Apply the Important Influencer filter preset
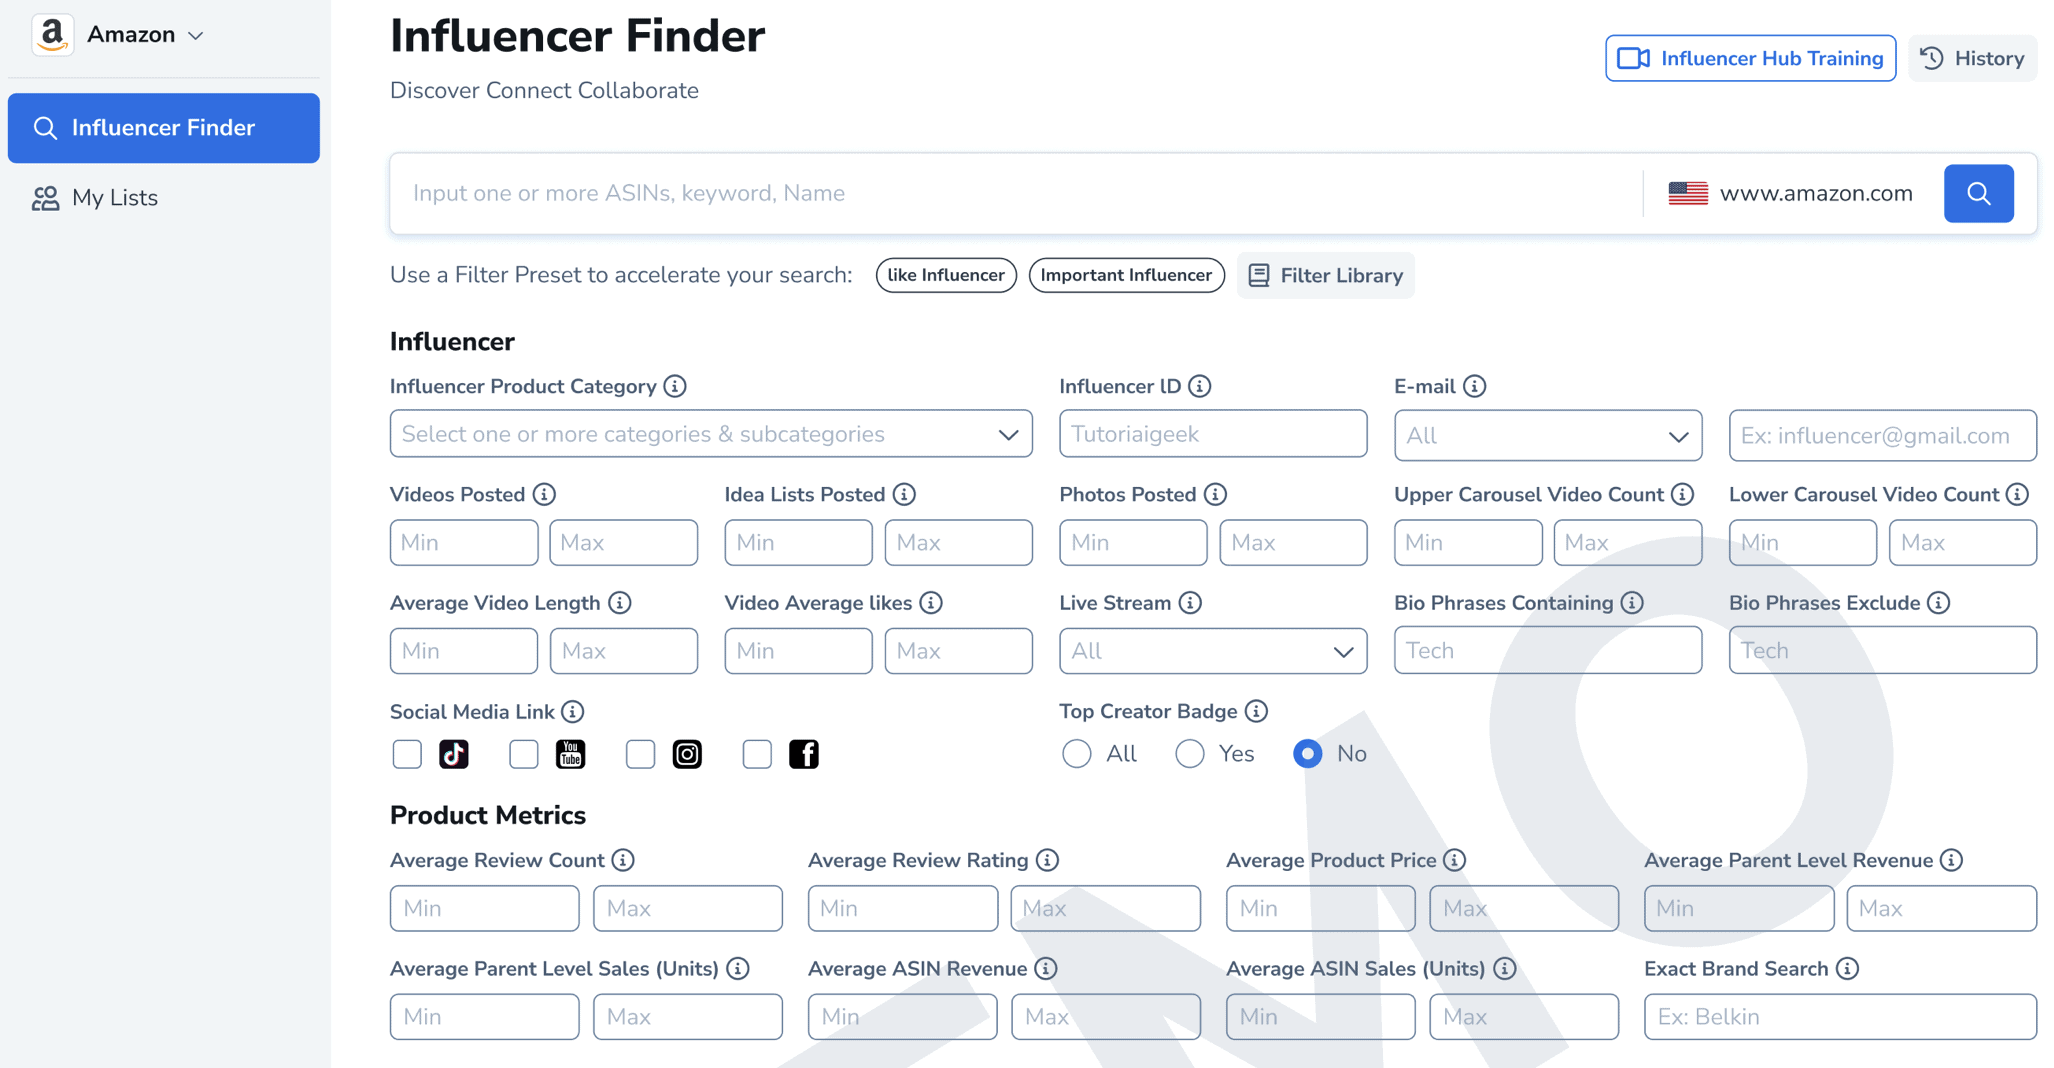Image resolution: width=2054 pixels, height=1068 pixels. pos(1126,275)
